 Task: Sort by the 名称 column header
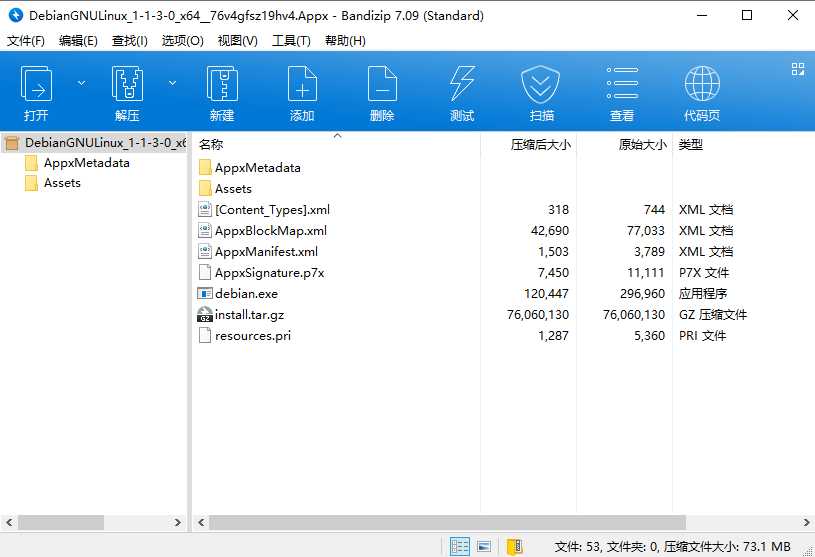336,144
